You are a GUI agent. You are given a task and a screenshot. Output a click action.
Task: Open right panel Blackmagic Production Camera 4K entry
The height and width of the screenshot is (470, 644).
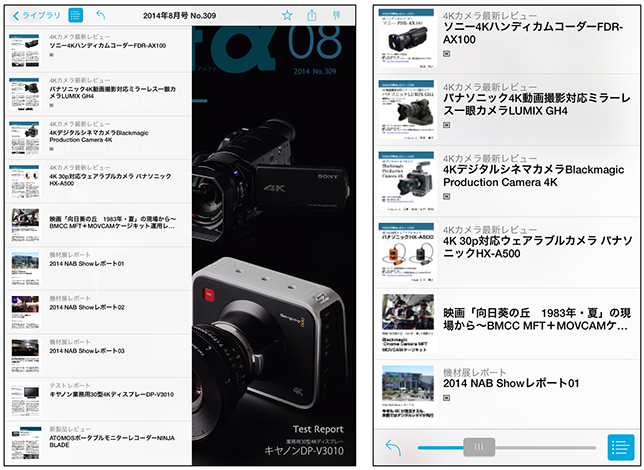click(507, 182)
